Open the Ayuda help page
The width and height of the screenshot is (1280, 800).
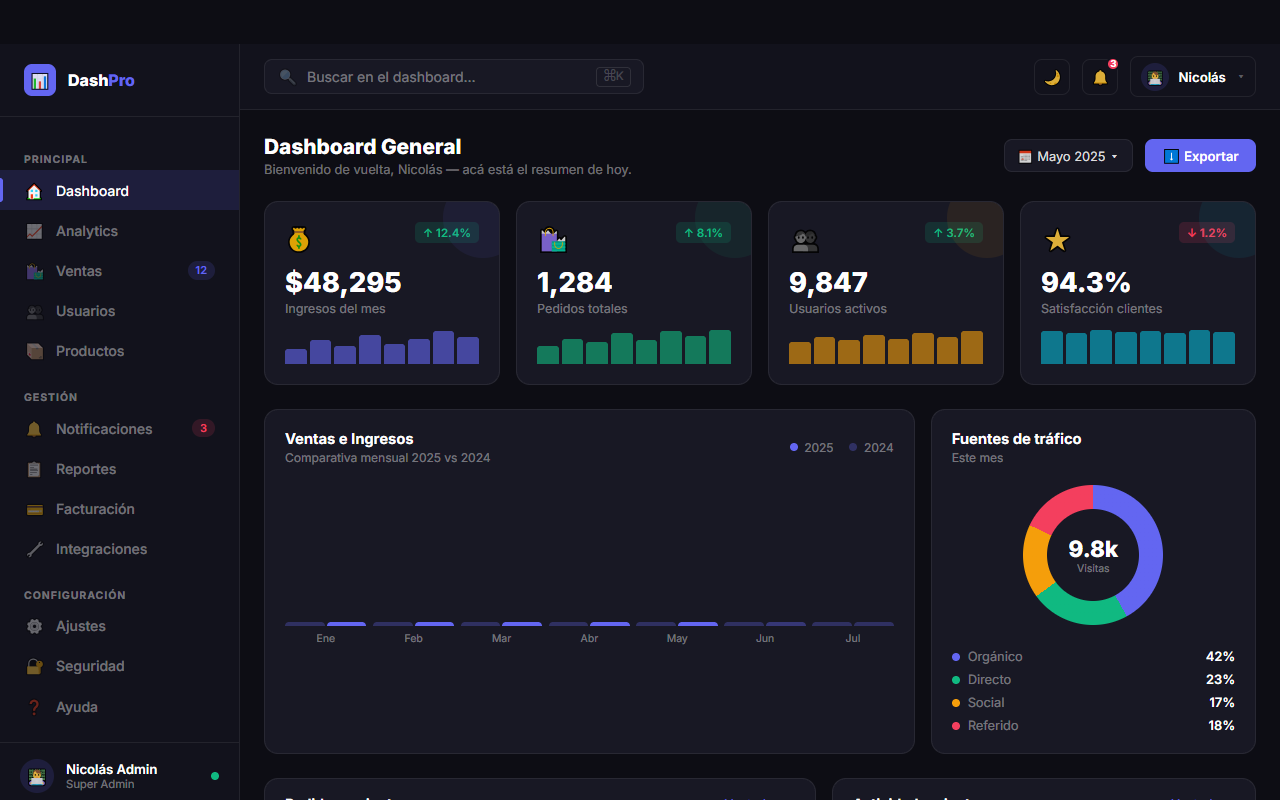click(x=119, y=707)
